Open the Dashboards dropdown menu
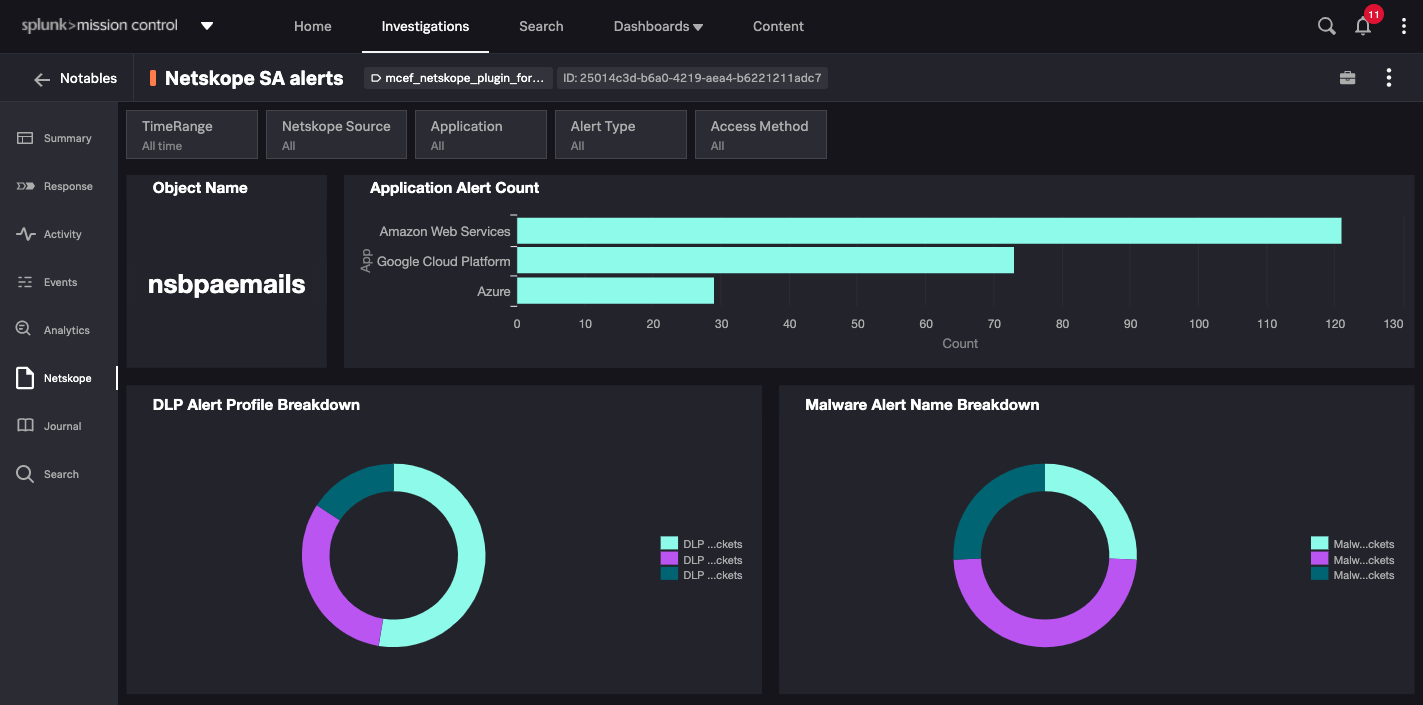The width and height of the screenshot is (1423, 705). 658,26
